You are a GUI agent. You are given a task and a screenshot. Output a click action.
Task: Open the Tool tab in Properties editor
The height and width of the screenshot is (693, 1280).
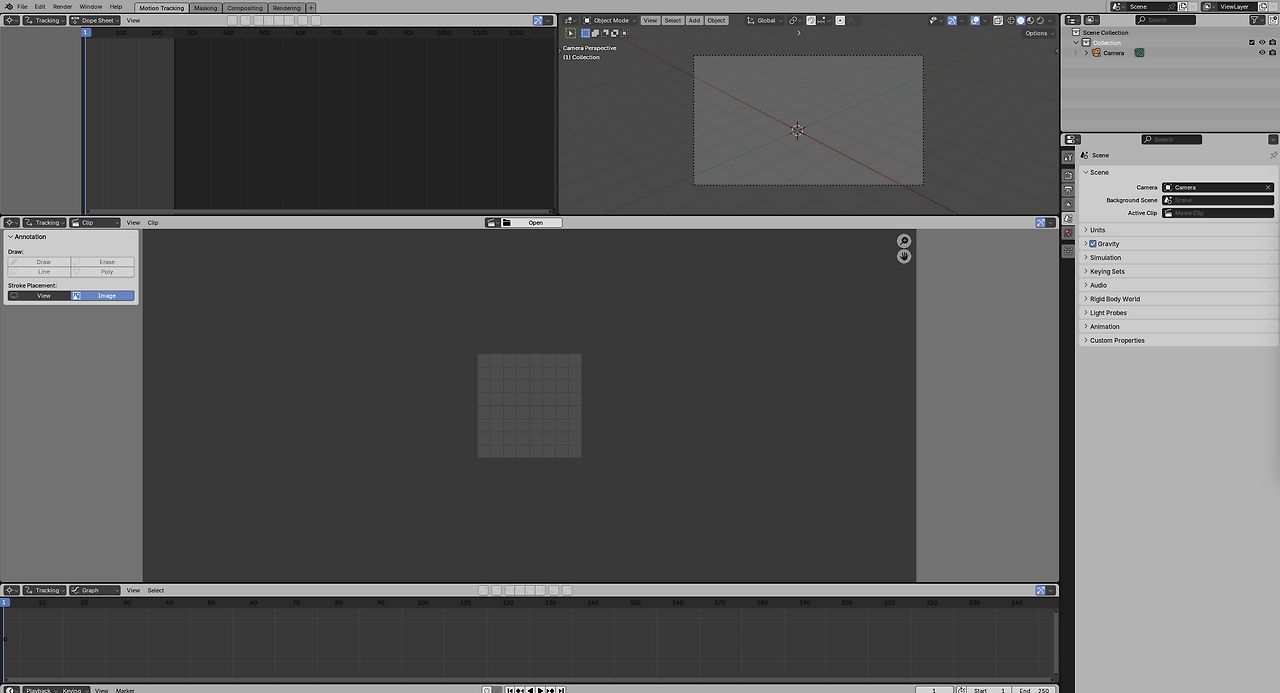point(1068,157)
